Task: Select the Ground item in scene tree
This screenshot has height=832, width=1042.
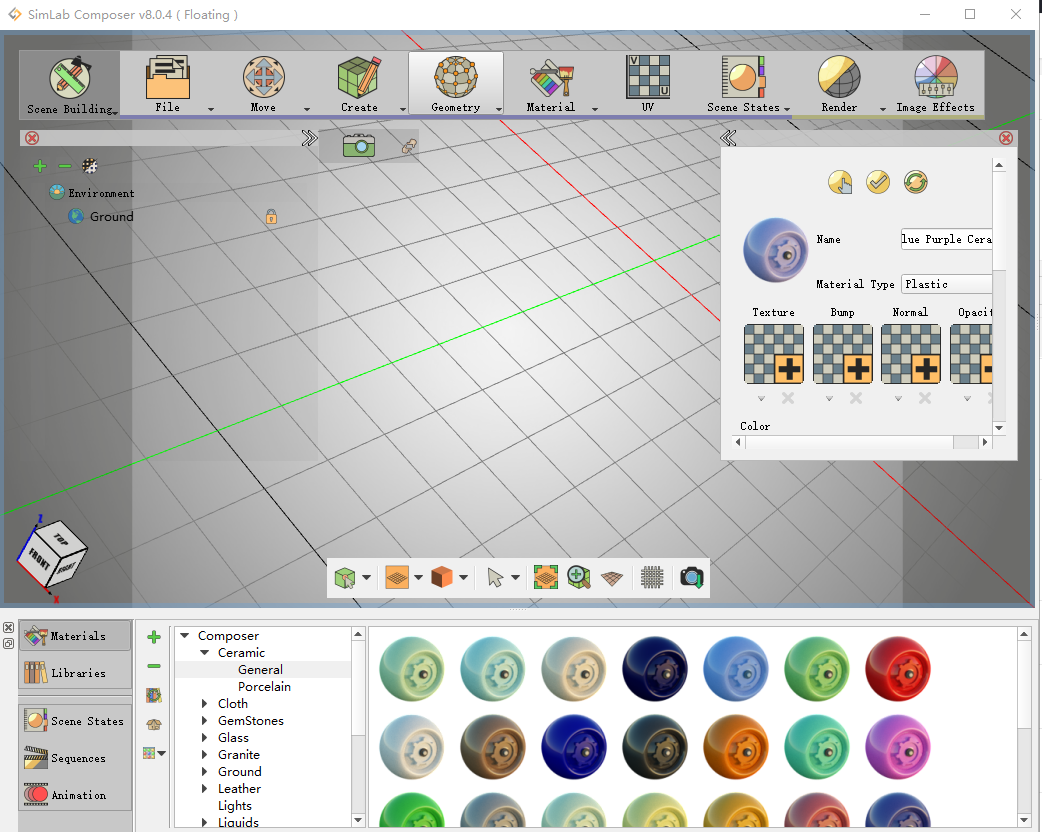Action: pos(112,217)
